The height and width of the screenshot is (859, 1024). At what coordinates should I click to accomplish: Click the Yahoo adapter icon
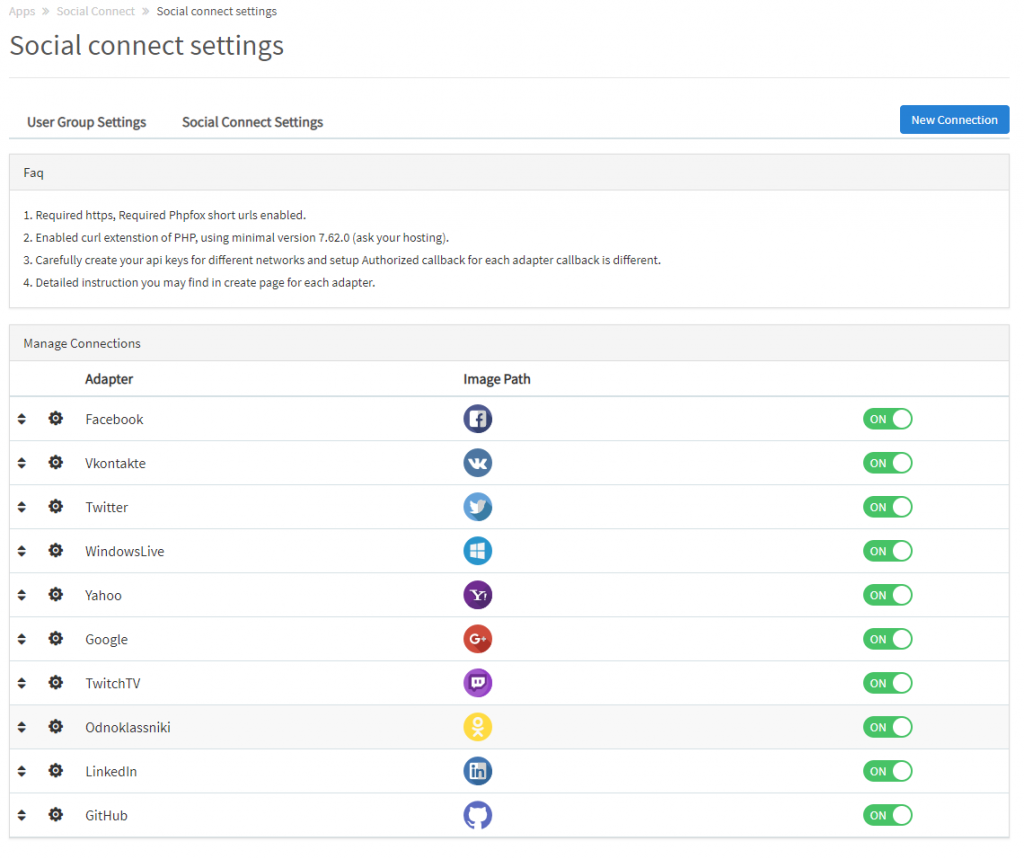[477, 594]
